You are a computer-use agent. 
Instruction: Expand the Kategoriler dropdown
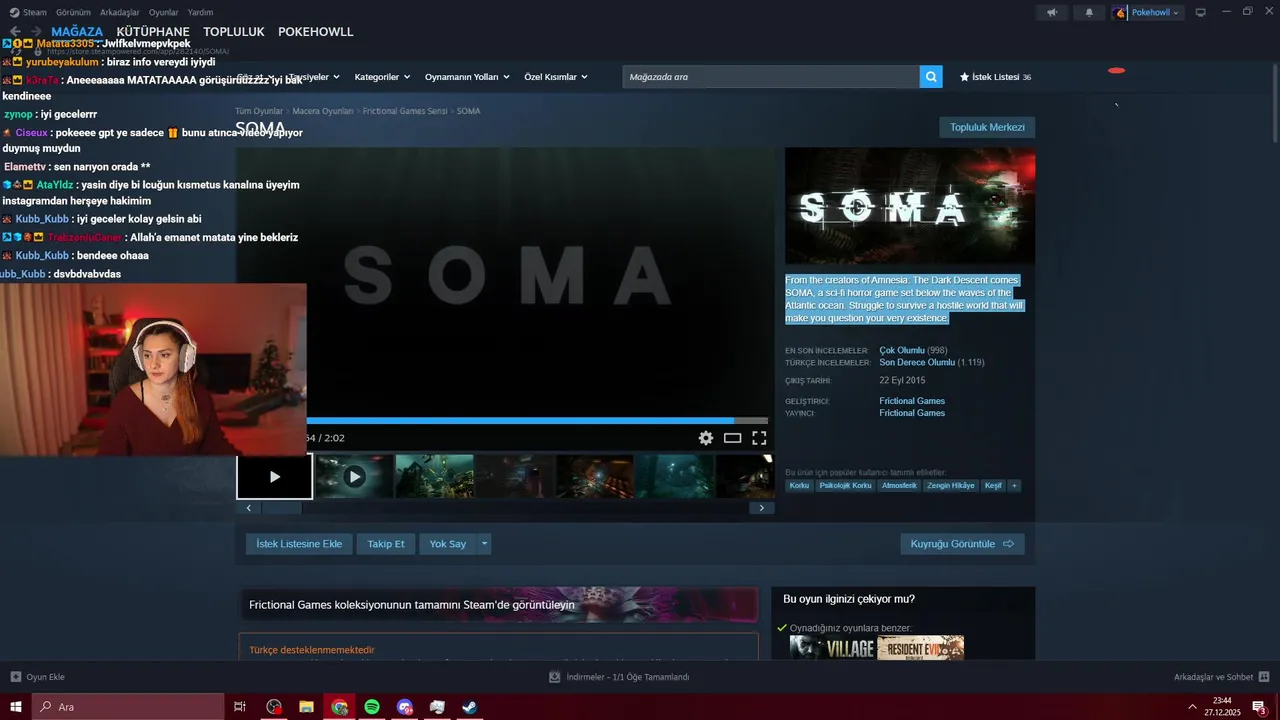[382, 77]
